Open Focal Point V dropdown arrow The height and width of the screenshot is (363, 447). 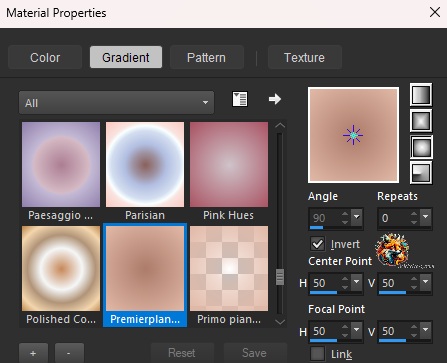[426, 331]
